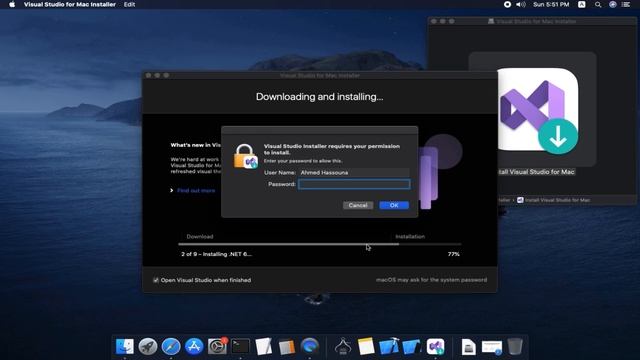Open the Apple menu

[12, 4]
